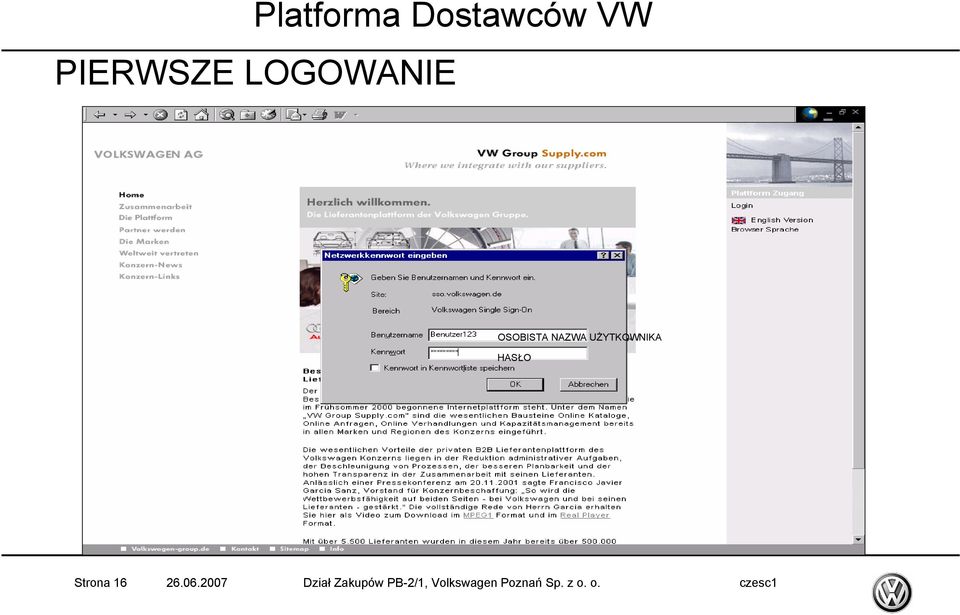Open the Weltweit vertreten navigation item
Screen dimensions: 960x615
pos(159,253)
